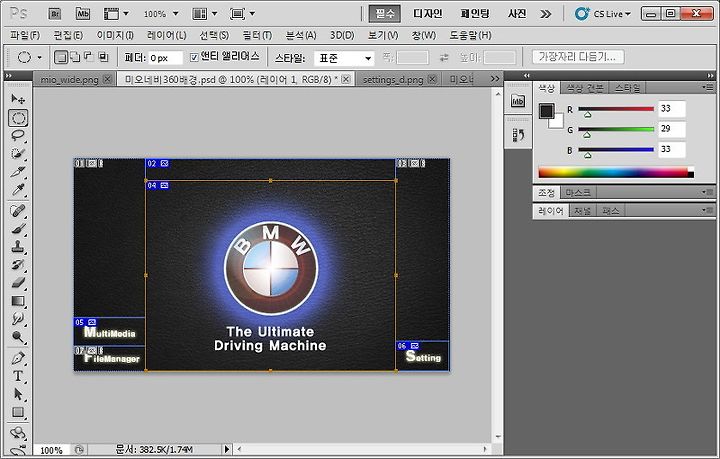This screenshot has height=459, width=720.
Task: Open the status bar info arrow menu
Action: tap(227, 449)
